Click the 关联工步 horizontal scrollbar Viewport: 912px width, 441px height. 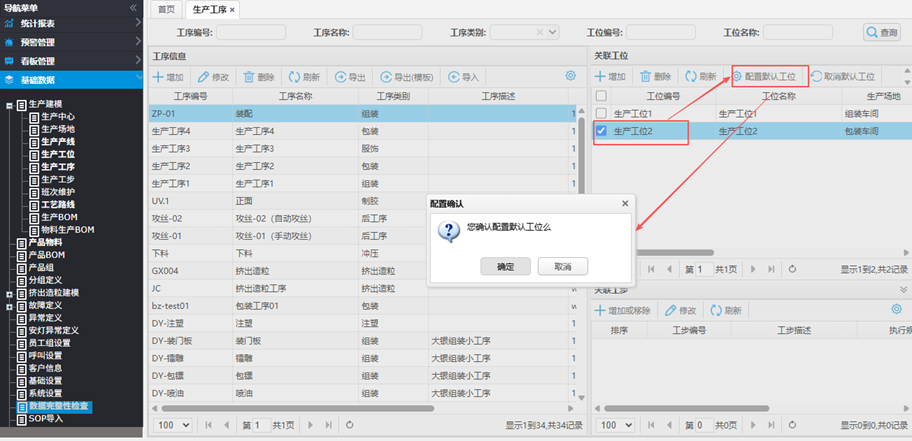click(687, 408)
